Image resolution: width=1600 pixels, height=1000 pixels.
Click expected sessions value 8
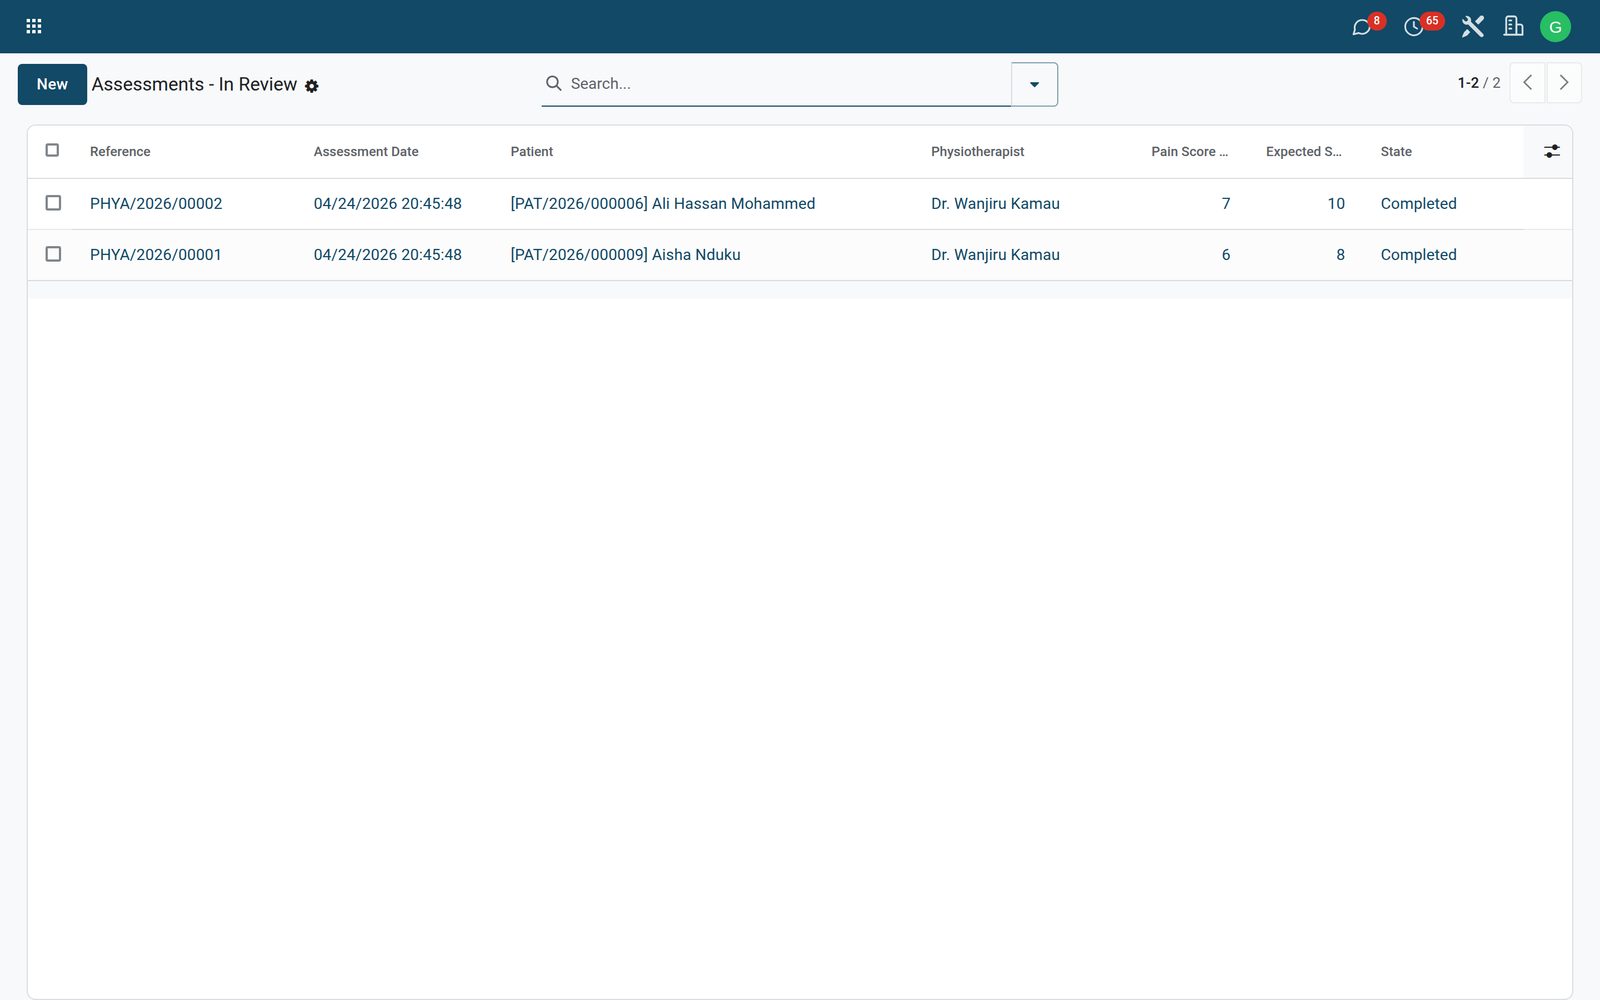1340,255
